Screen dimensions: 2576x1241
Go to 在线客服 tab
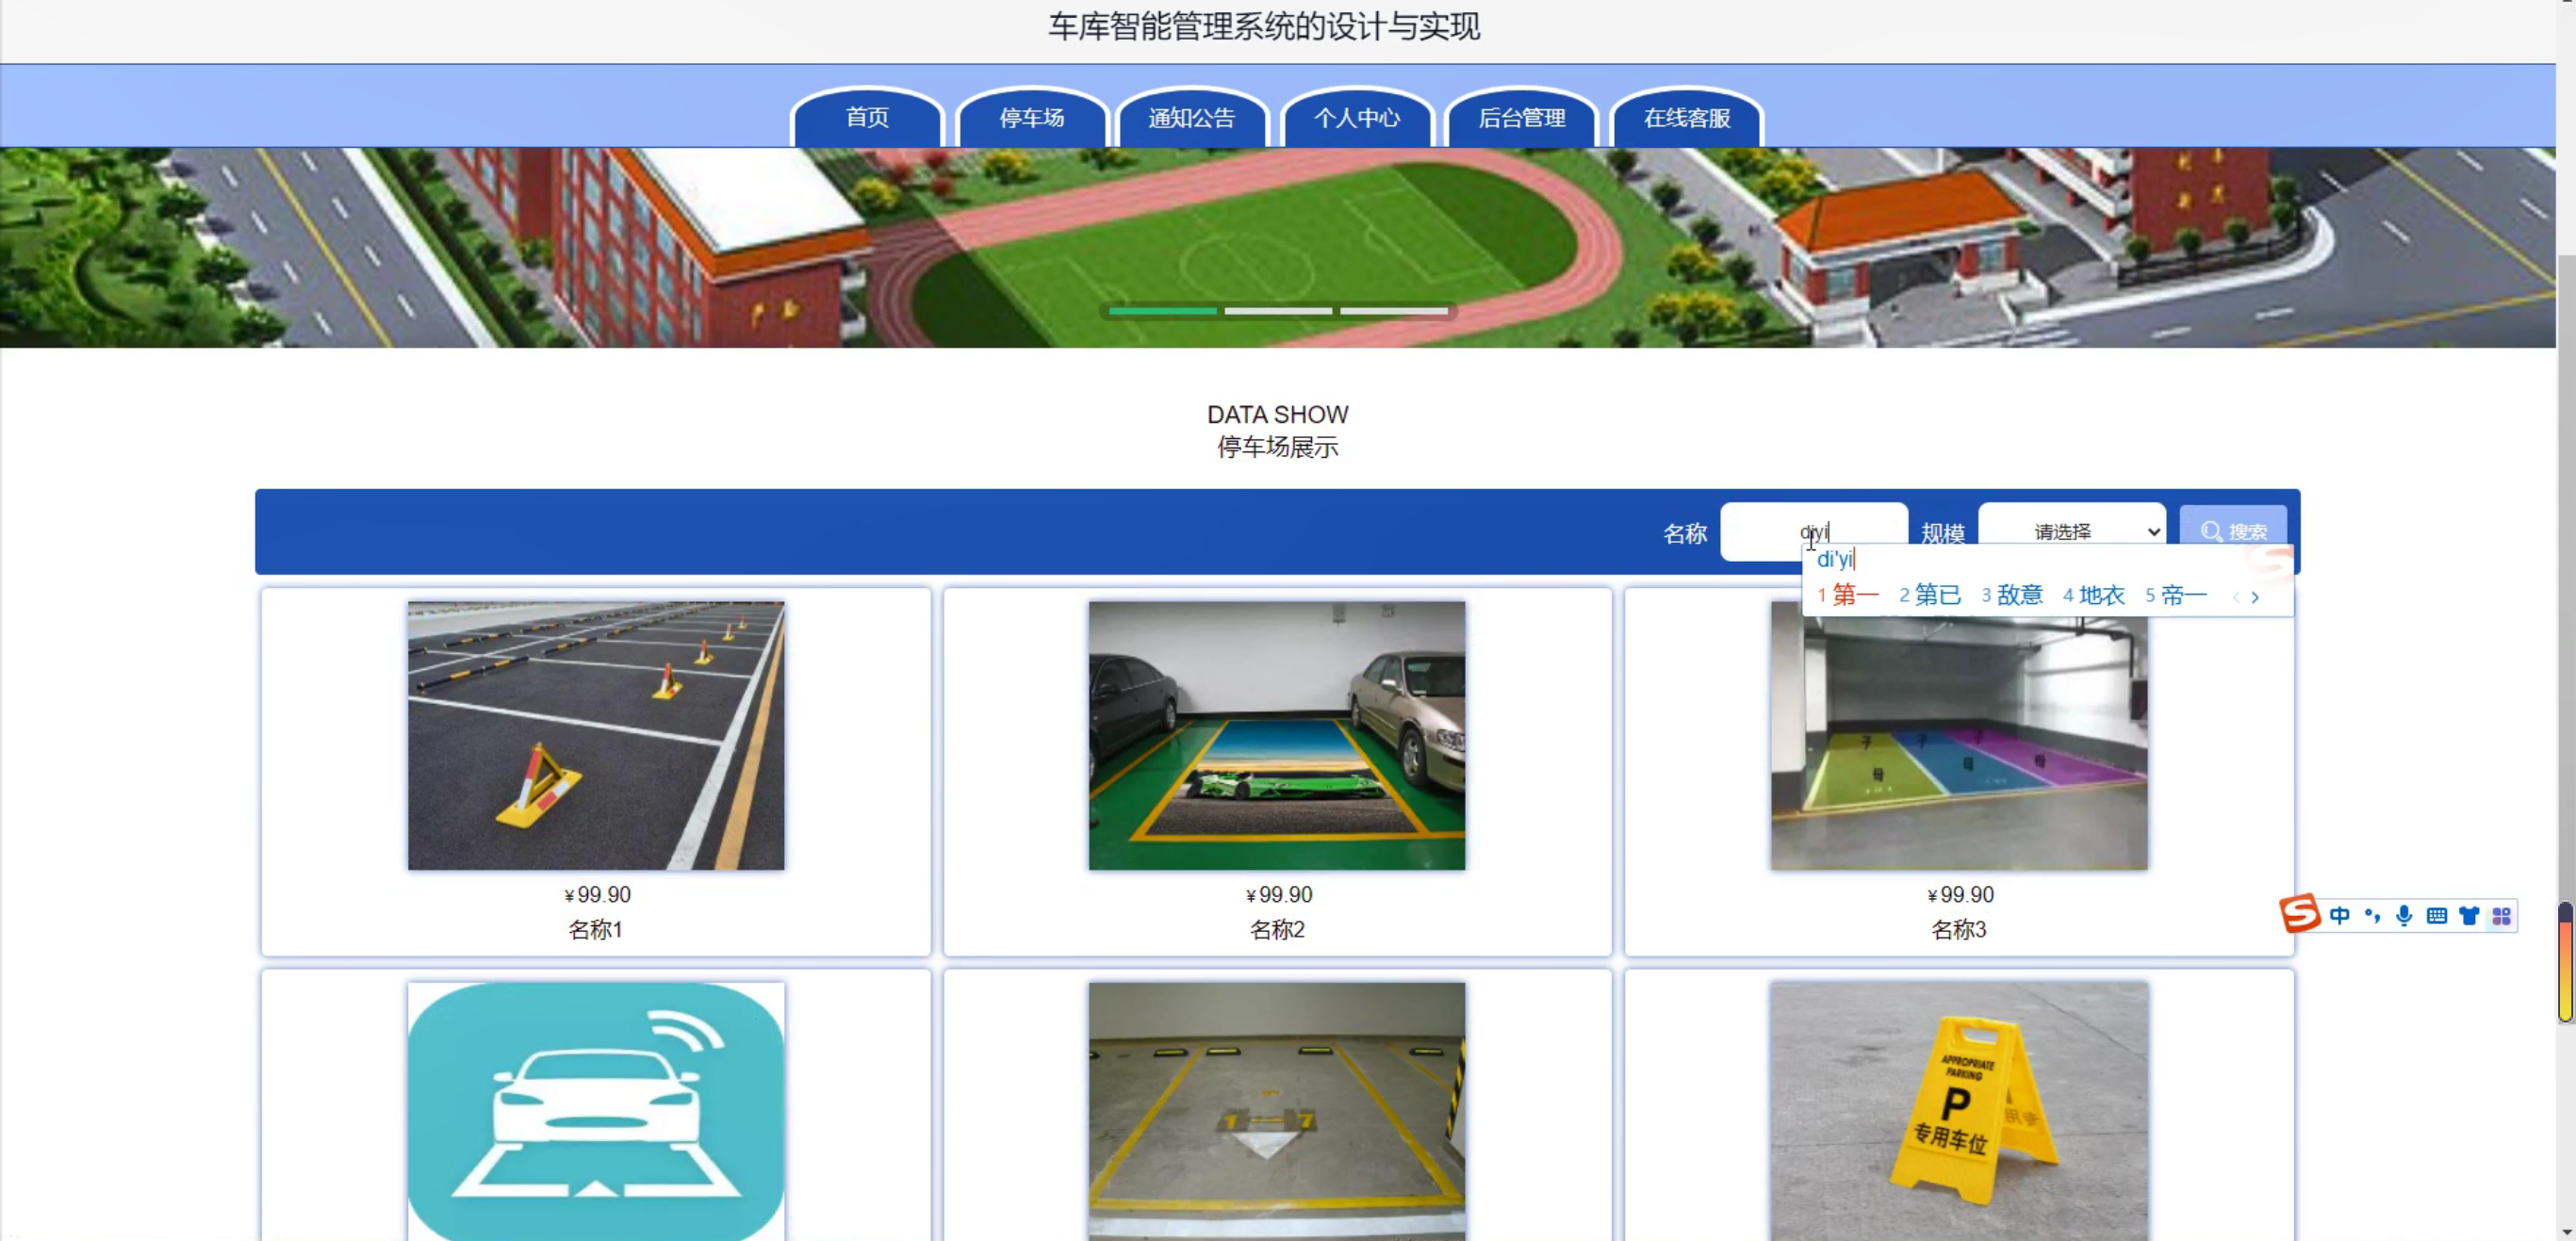click(x=1686, y=118)
